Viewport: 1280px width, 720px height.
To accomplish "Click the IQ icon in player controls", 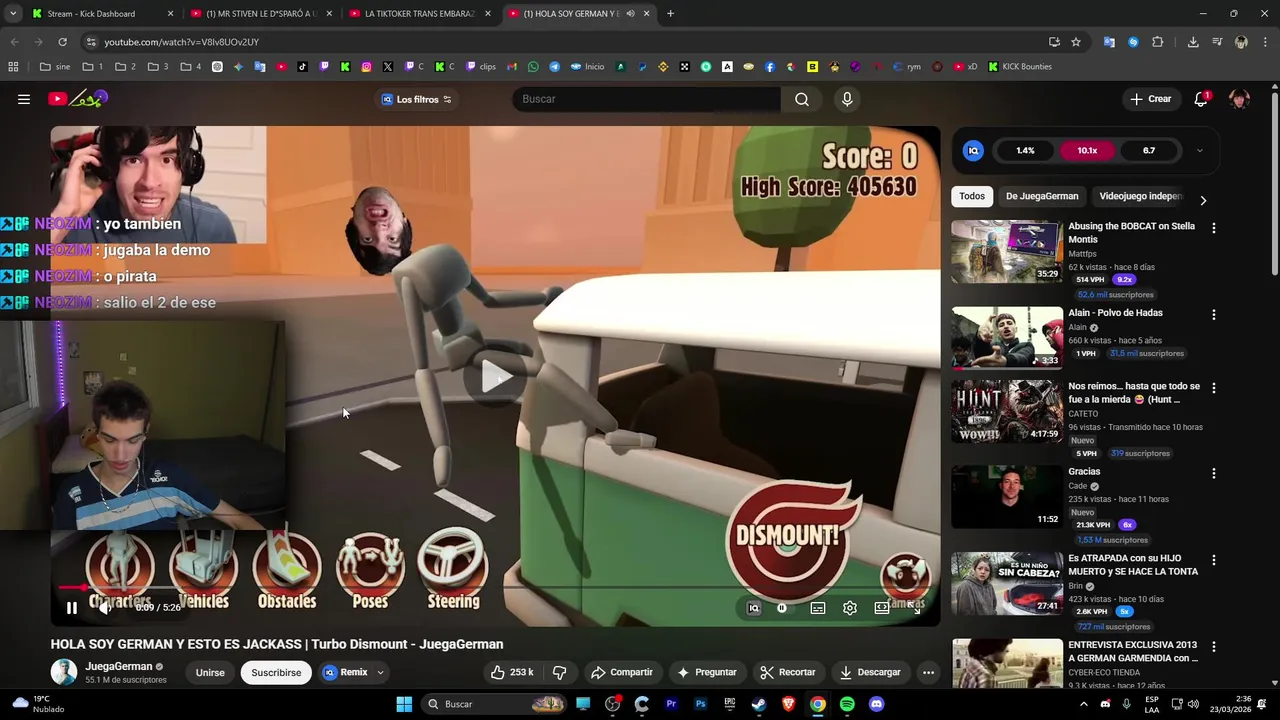I will pyautogui.click(x=754, y=608).
